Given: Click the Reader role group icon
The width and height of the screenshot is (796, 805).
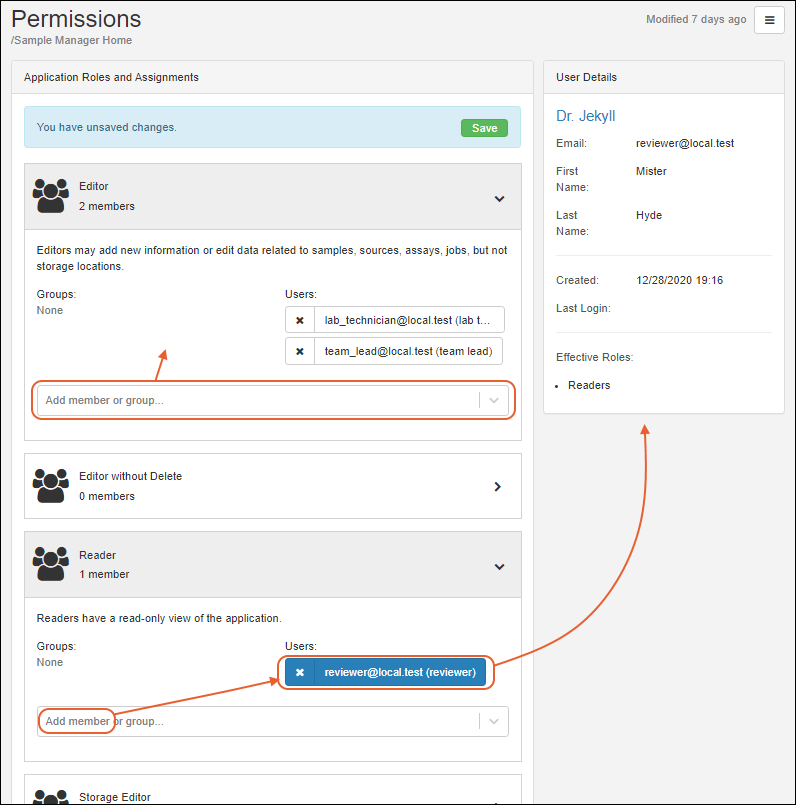Looking at the screenshot, I should (x=50, y=564).
